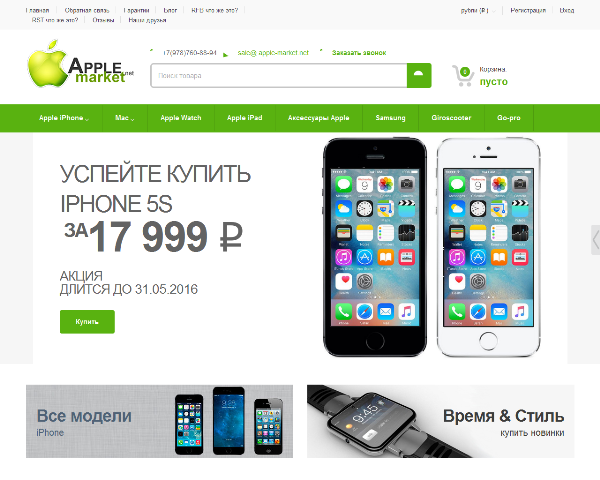The height and width of the screenshot is (480, 600).
Task: Open the Все модели iPhone banner
Action: [160, 421]
